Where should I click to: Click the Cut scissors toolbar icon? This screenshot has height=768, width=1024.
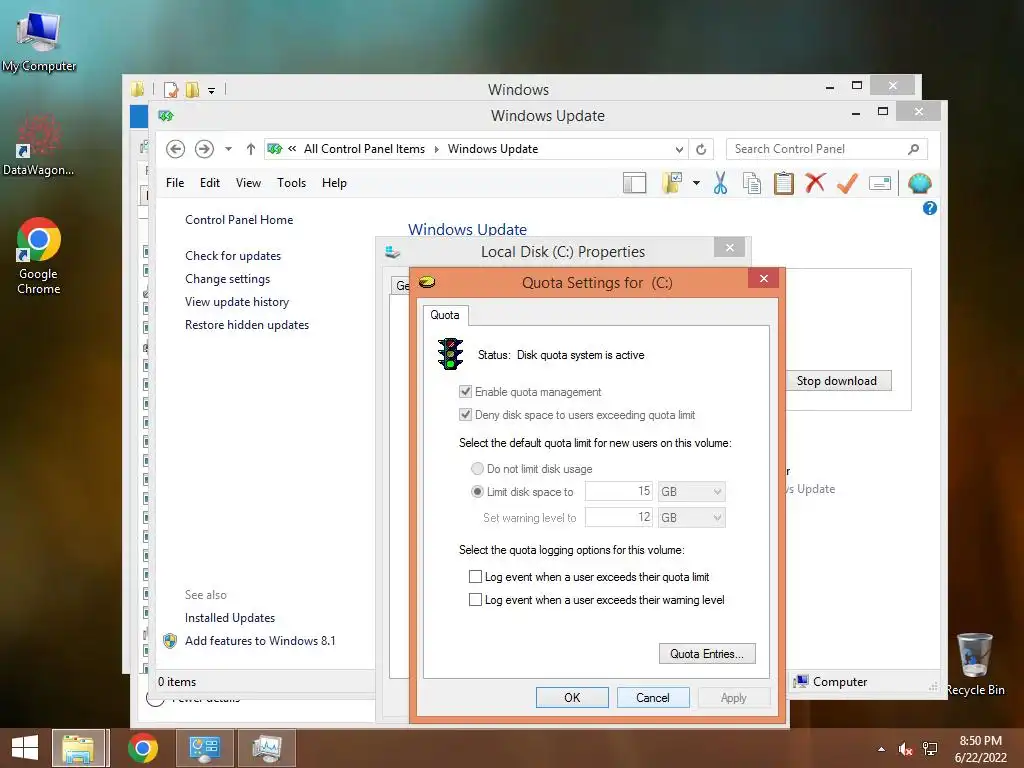pos(720,184)
